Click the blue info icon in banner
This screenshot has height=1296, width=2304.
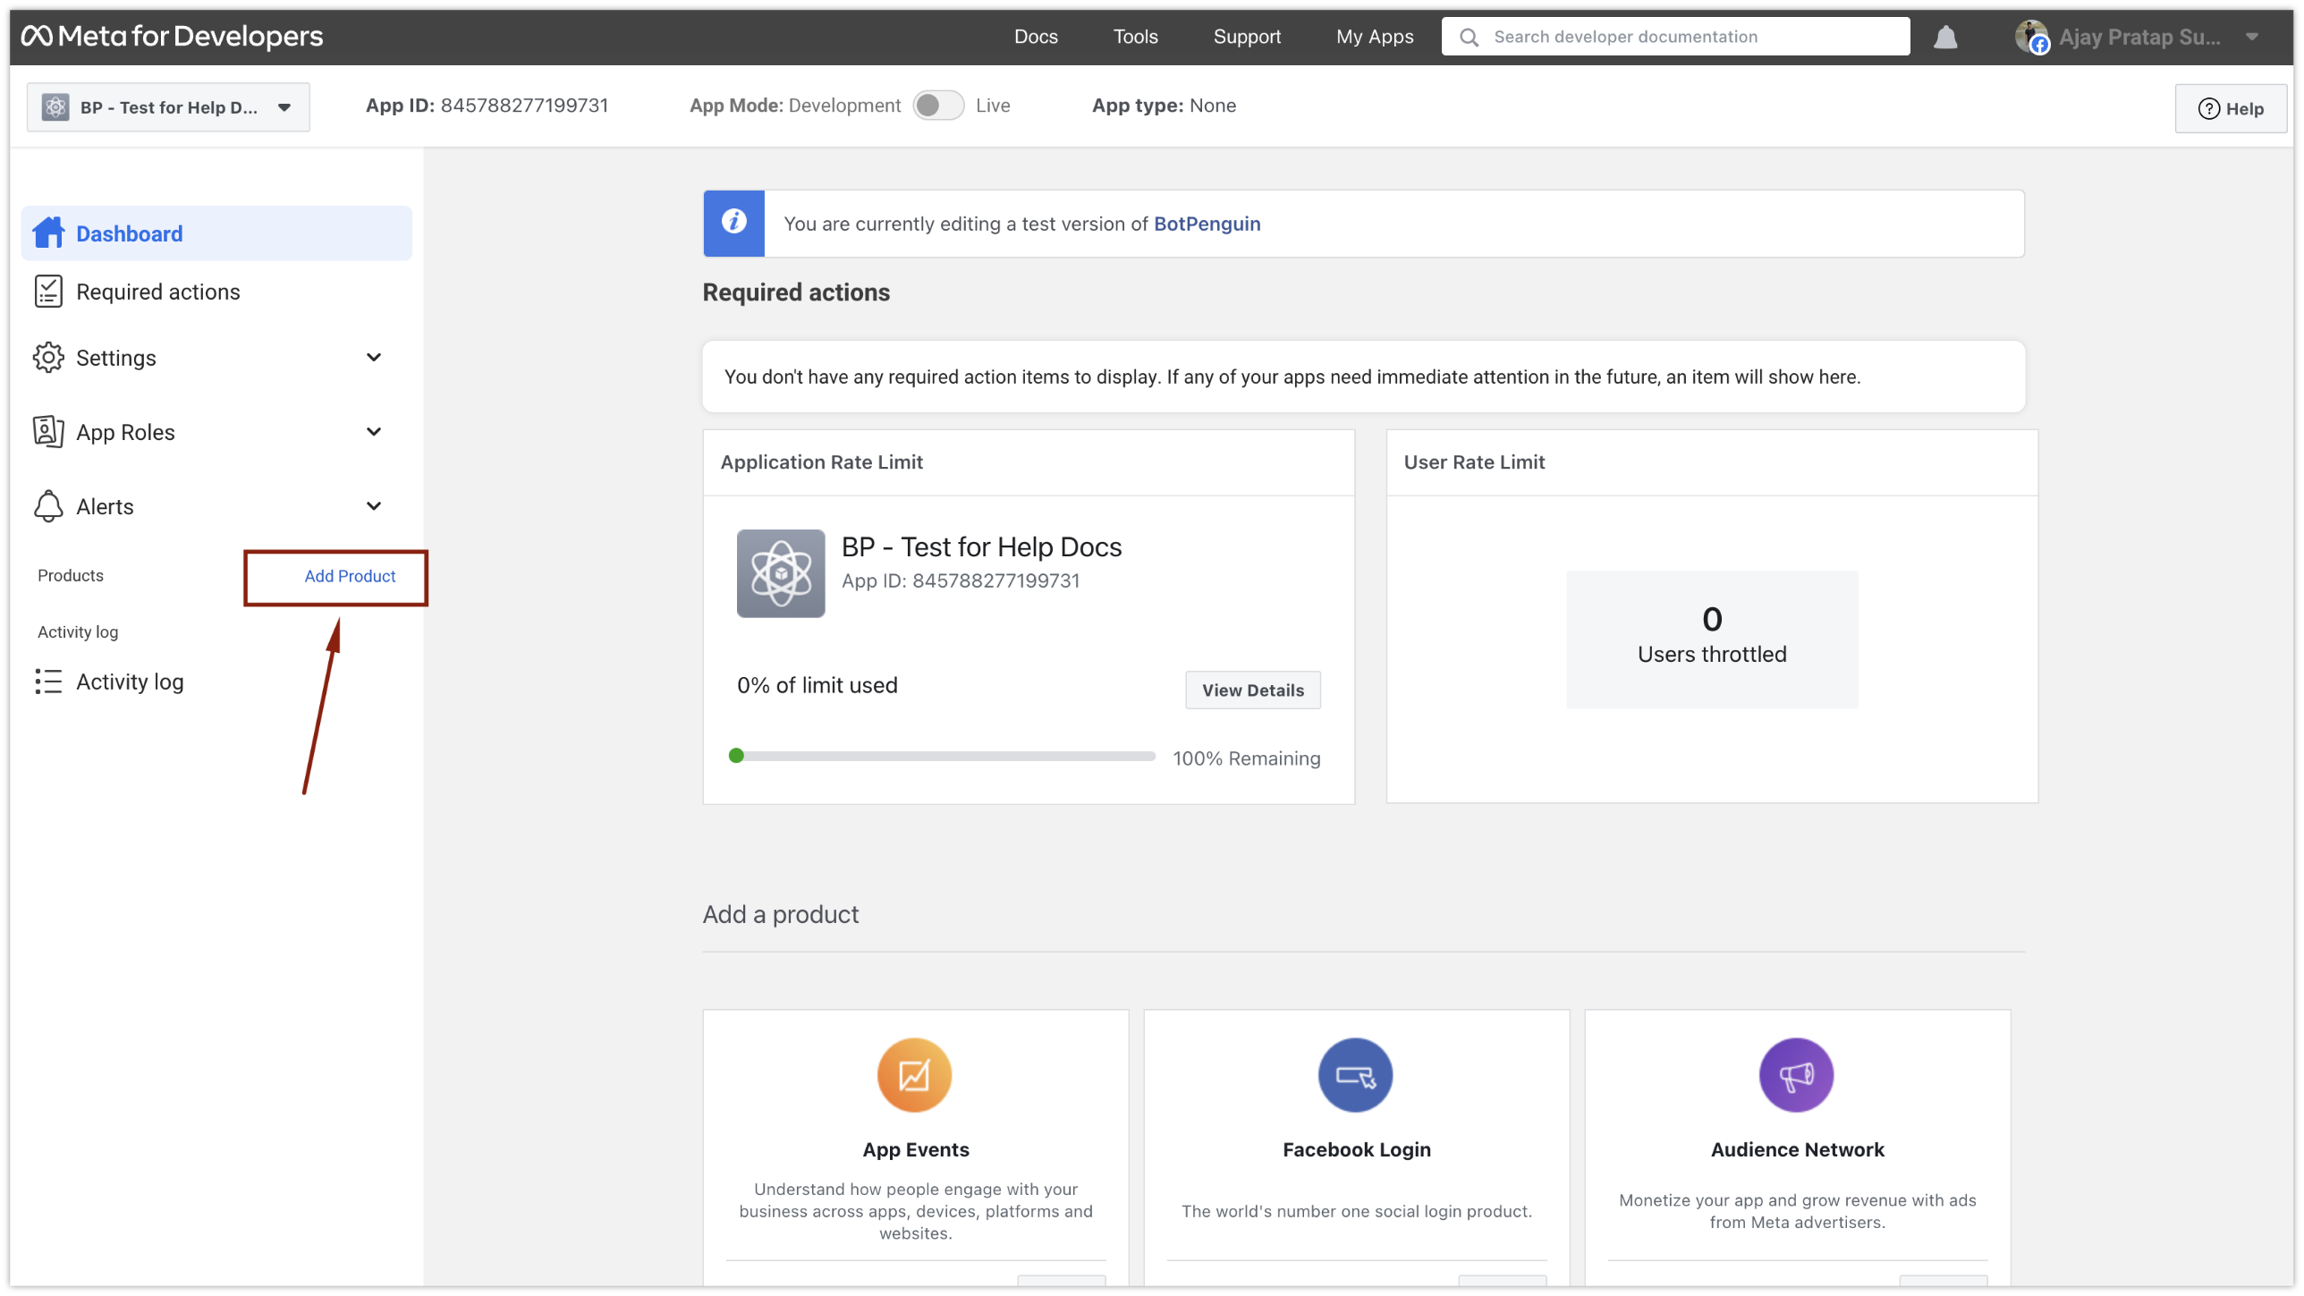(x=733, y=223)
